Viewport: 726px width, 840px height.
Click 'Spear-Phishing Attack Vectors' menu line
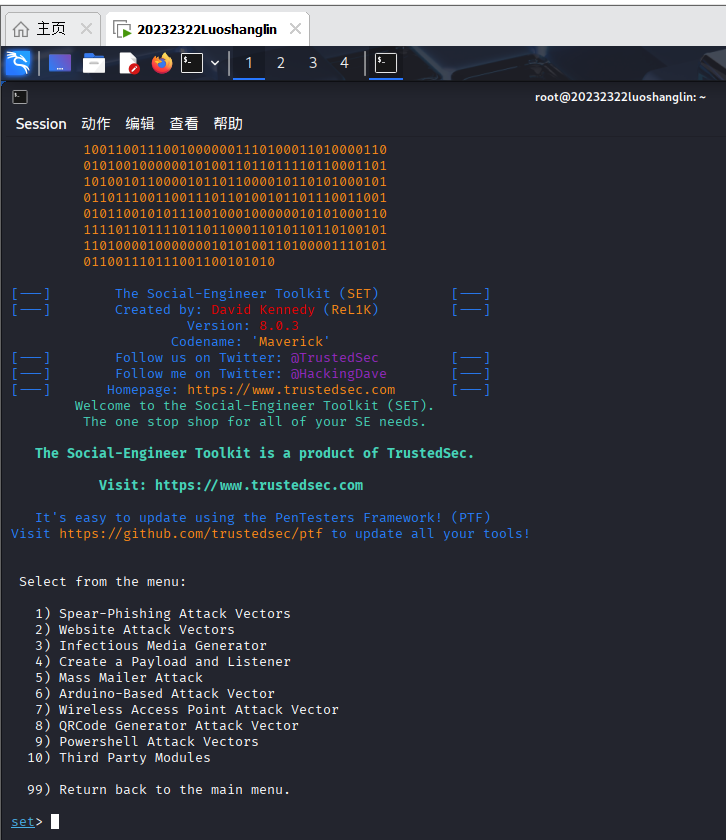pos(175,613)
